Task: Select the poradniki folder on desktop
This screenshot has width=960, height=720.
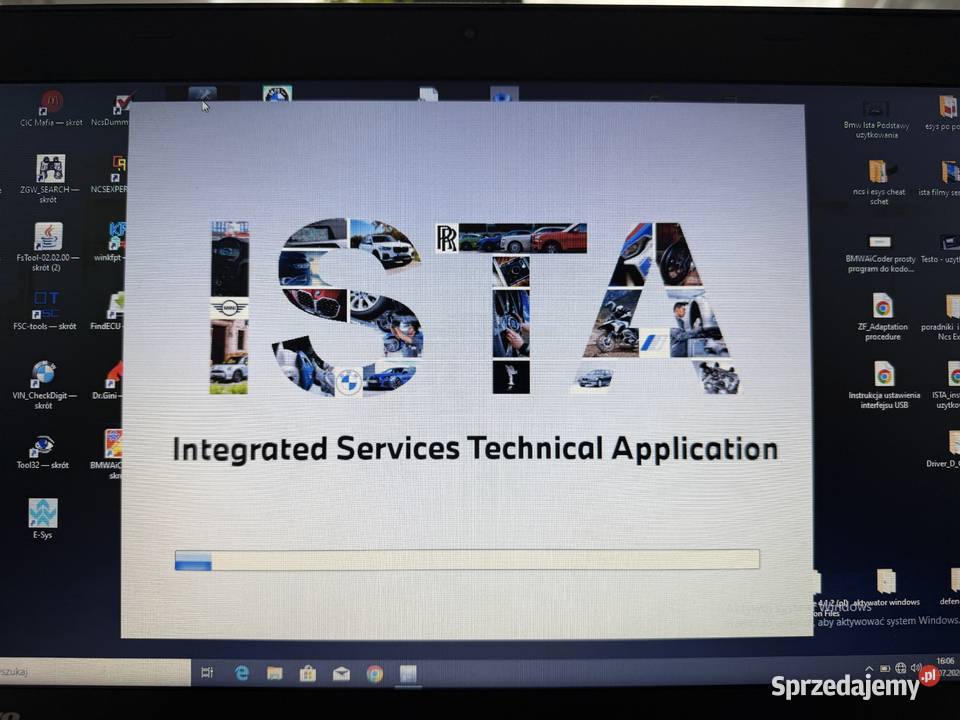Action: point(952,306)
